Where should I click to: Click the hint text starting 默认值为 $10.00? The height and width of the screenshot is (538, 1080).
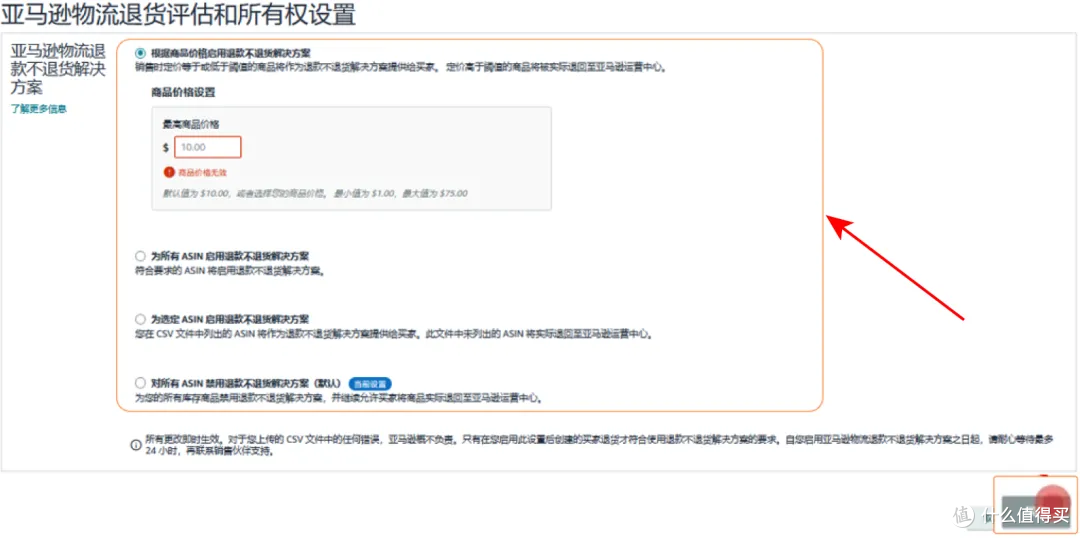tap(315, 194)
